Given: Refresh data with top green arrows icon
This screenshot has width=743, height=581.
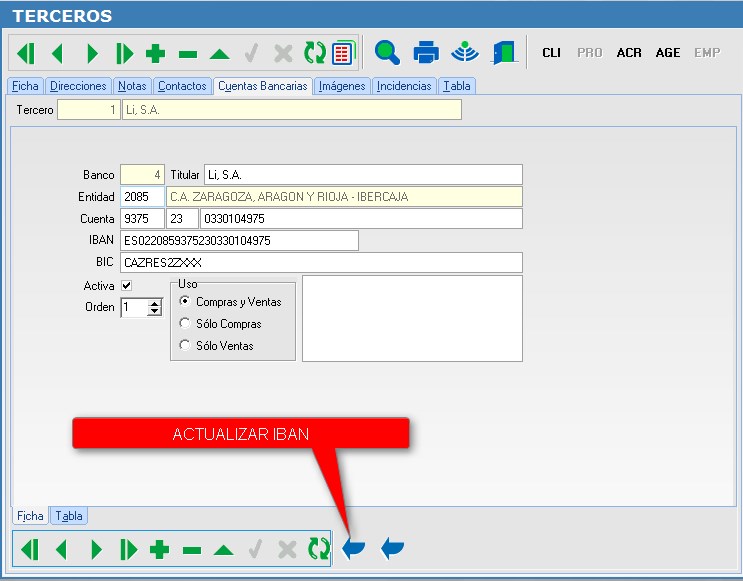Looking at the screenshot, I should [x=315, y=53].
